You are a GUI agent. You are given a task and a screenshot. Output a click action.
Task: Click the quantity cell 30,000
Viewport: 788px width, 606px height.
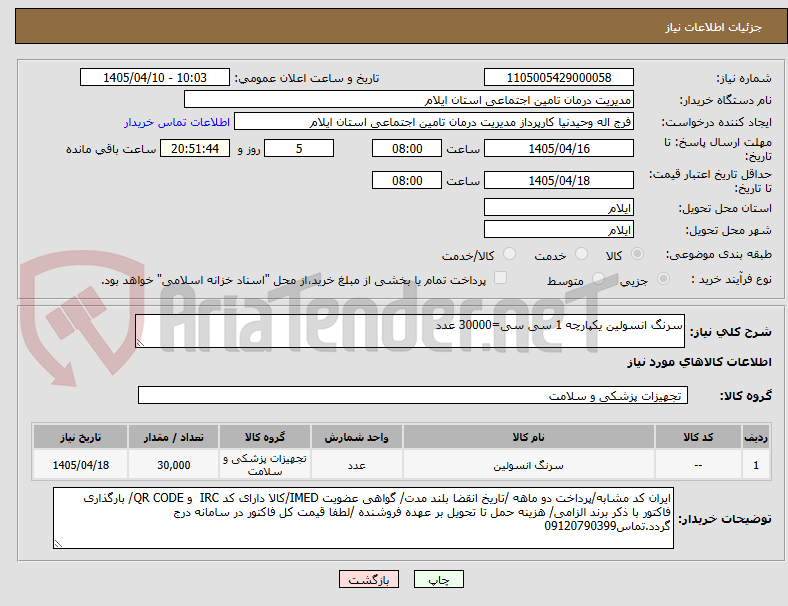coord(173,465)
